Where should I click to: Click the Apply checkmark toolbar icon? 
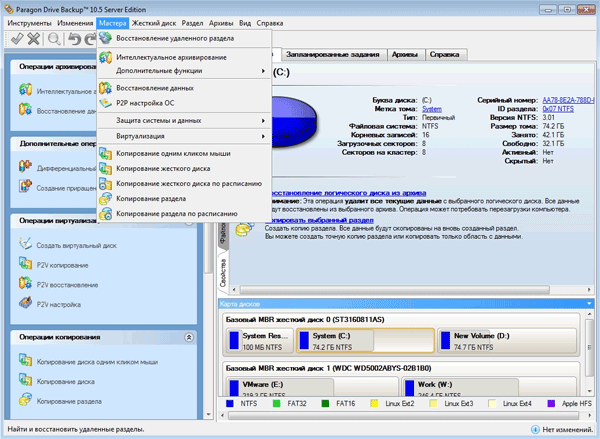click(17, 39)
